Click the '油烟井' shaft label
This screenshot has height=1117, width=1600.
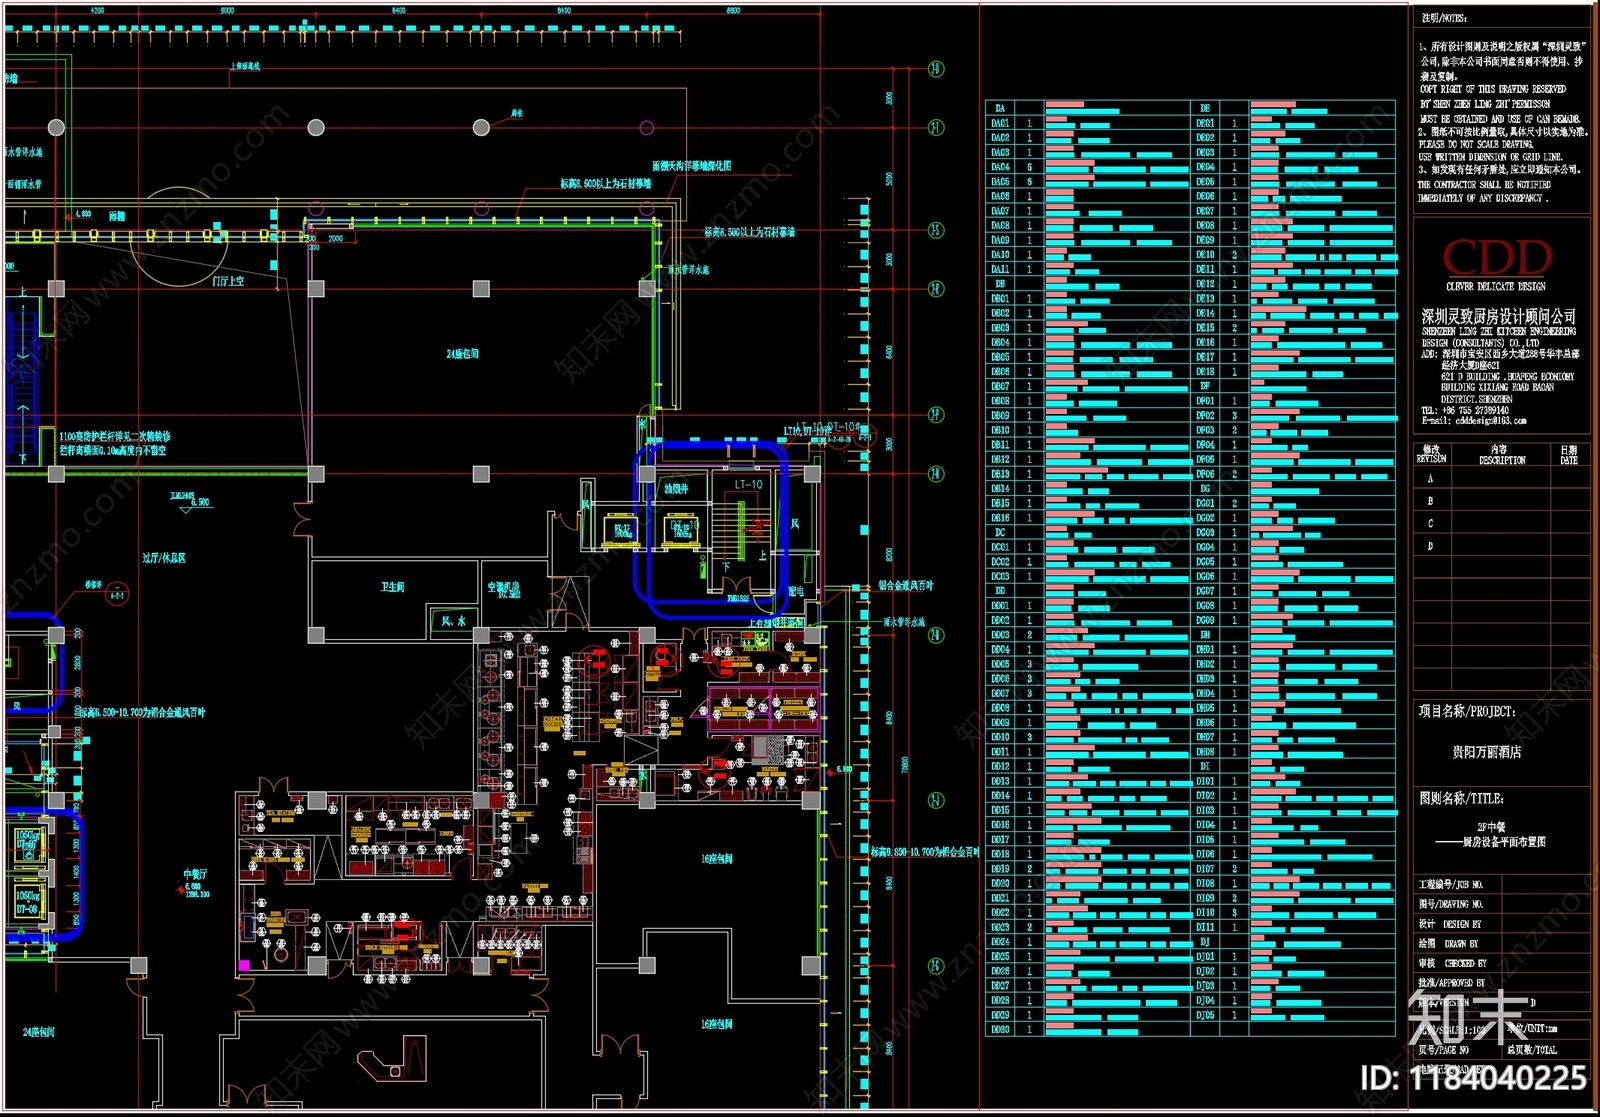676,489
